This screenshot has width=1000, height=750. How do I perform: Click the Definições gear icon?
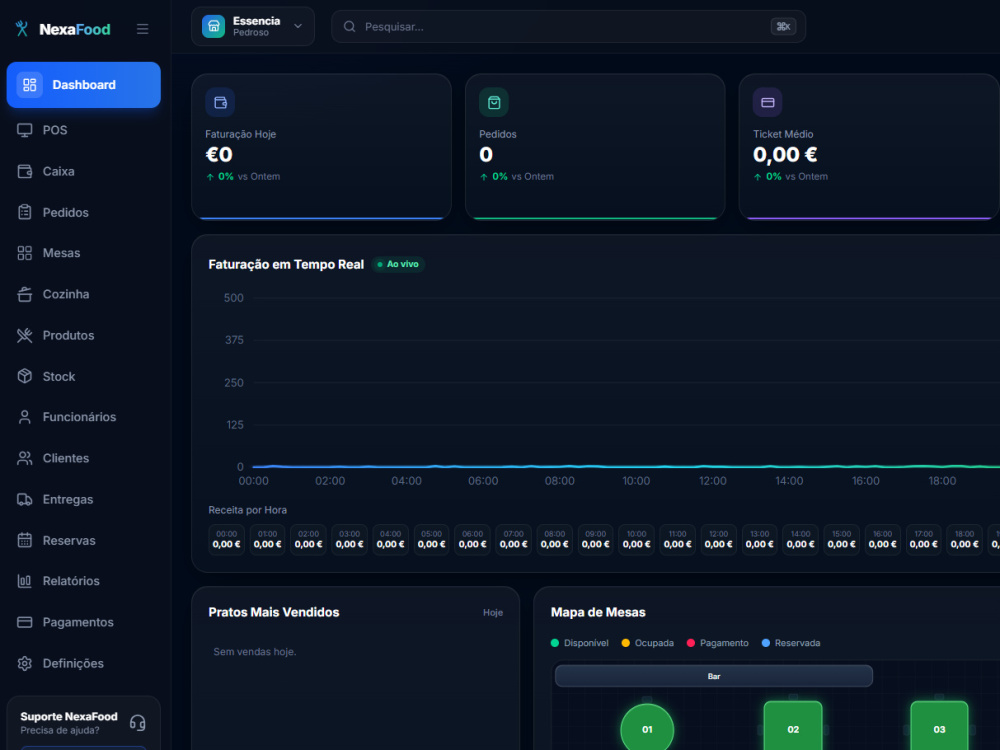pyautogui.click(x=25, y=663)
